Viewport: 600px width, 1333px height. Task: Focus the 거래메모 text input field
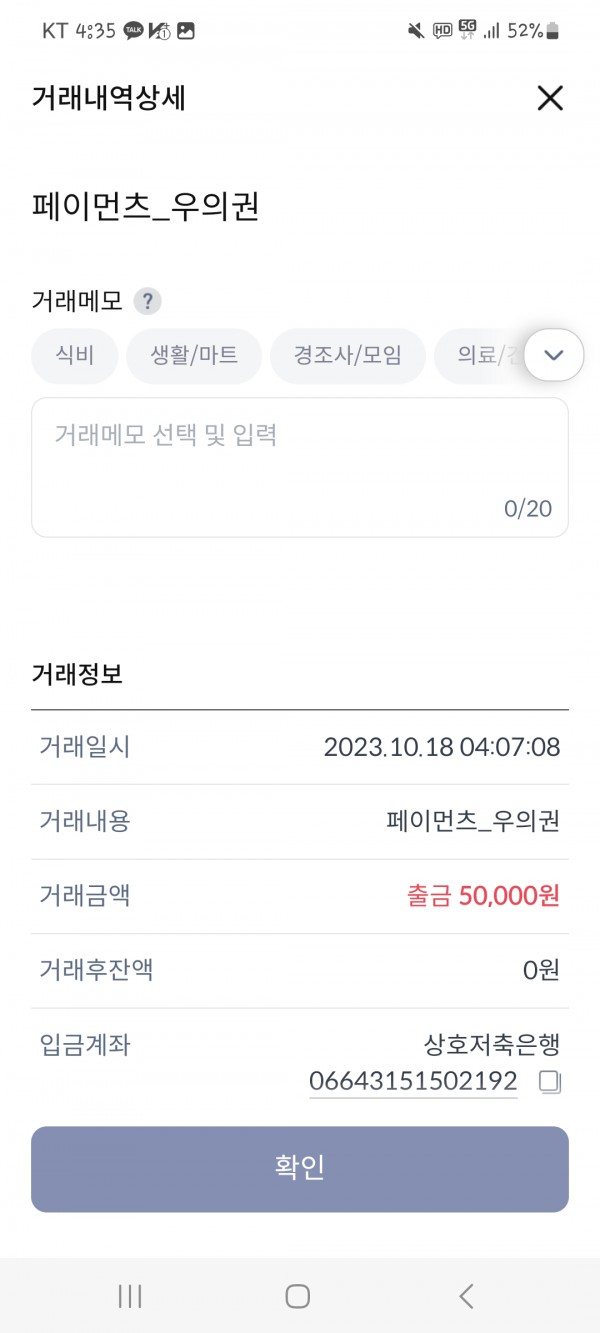point(299,467)
